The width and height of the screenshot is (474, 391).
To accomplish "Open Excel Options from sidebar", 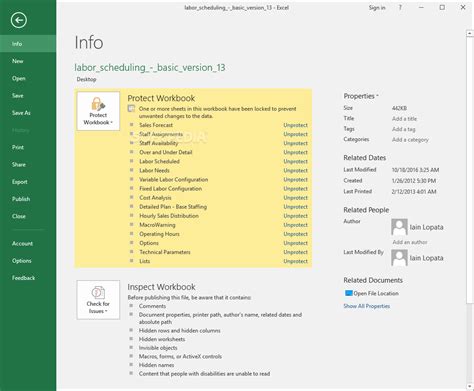I will [28, 261].
